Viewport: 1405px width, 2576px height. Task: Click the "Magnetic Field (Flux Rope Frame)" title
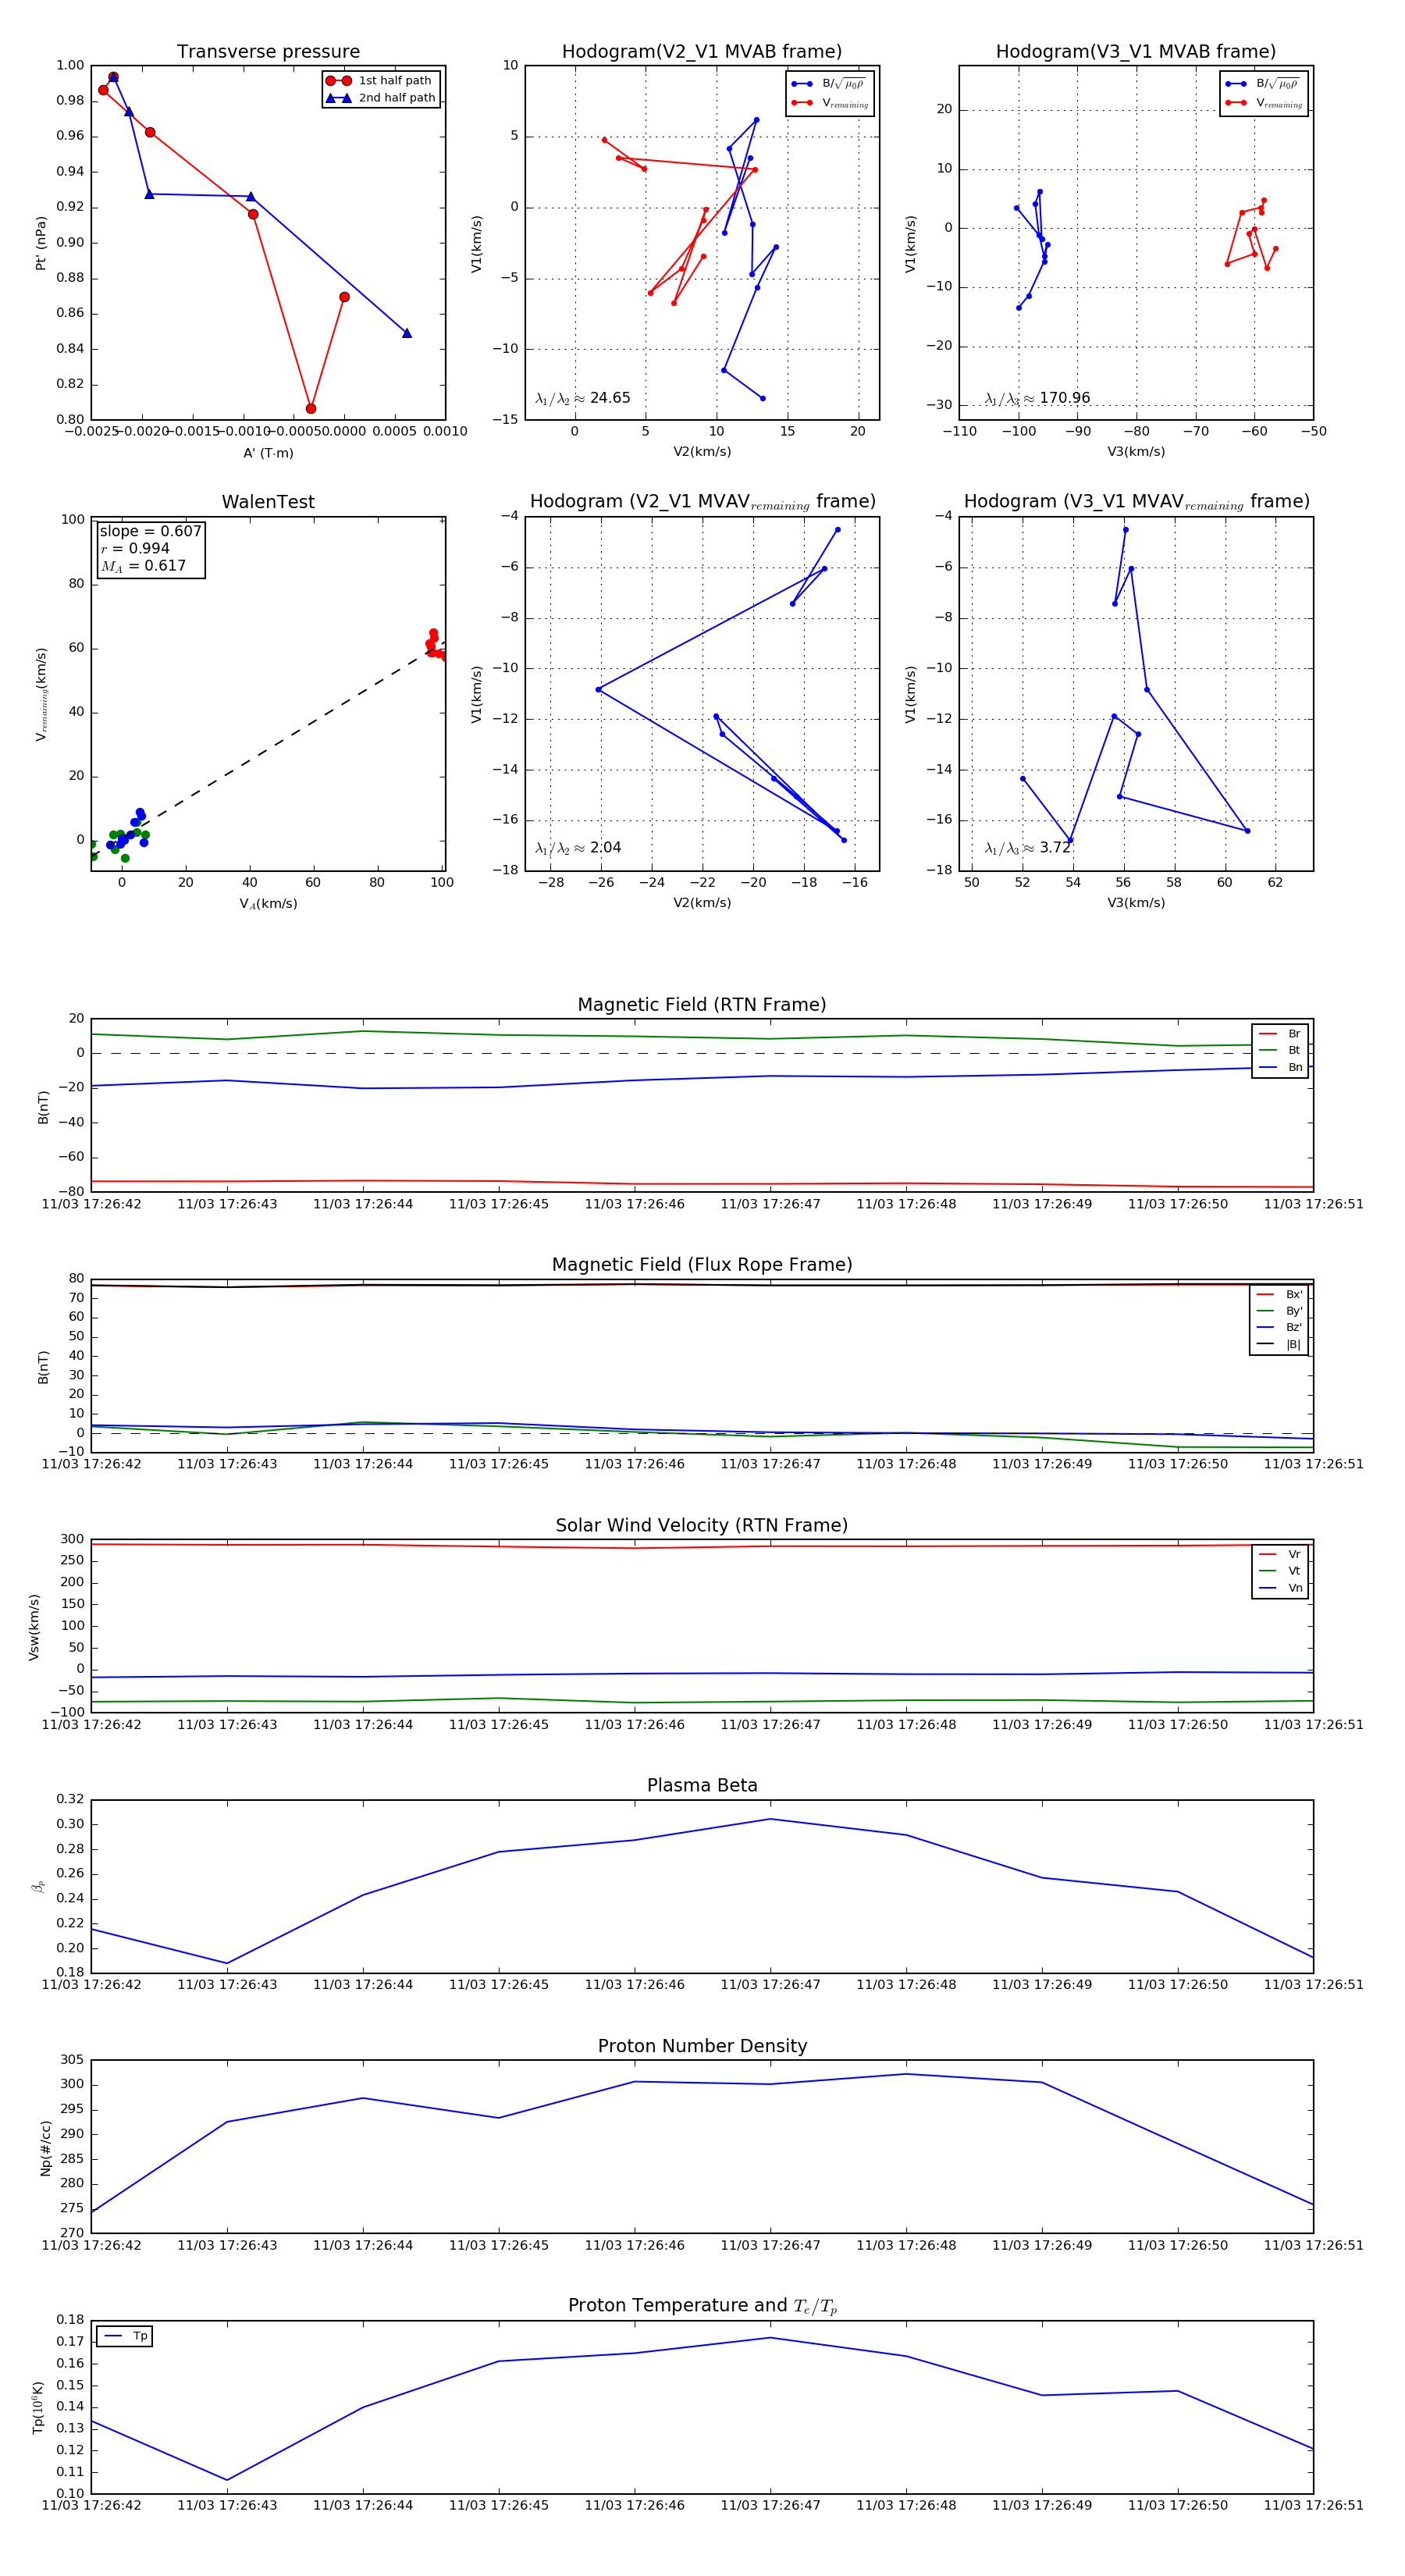click(x=702, y=1265)
